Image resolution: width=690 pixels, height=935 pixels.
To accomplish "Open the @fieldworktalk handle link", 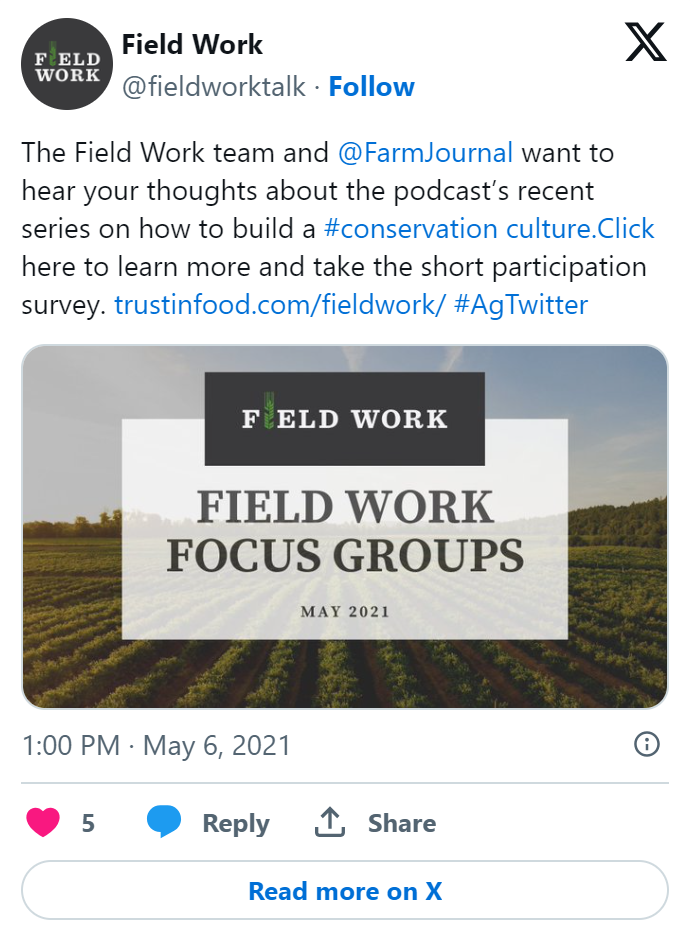I will point(214,87).
